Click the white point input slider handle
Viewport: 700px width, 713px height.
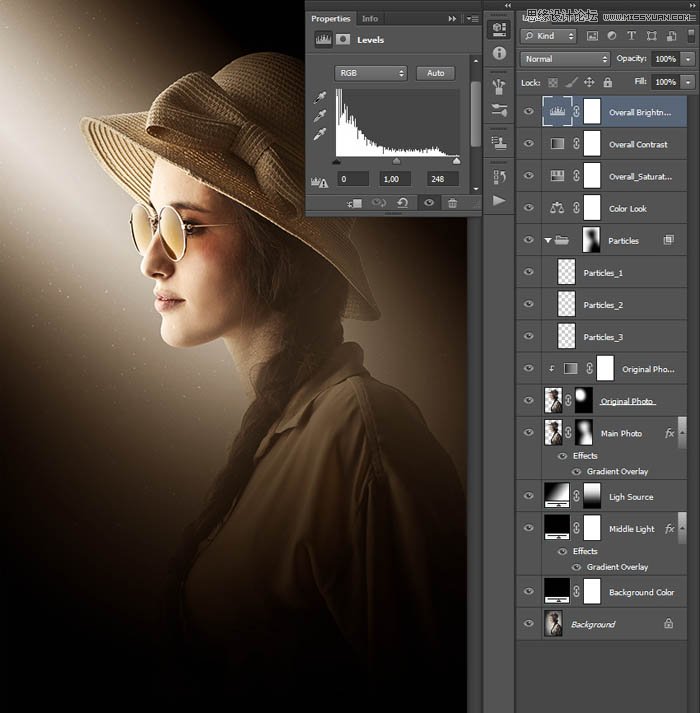[x=457, y=160]
